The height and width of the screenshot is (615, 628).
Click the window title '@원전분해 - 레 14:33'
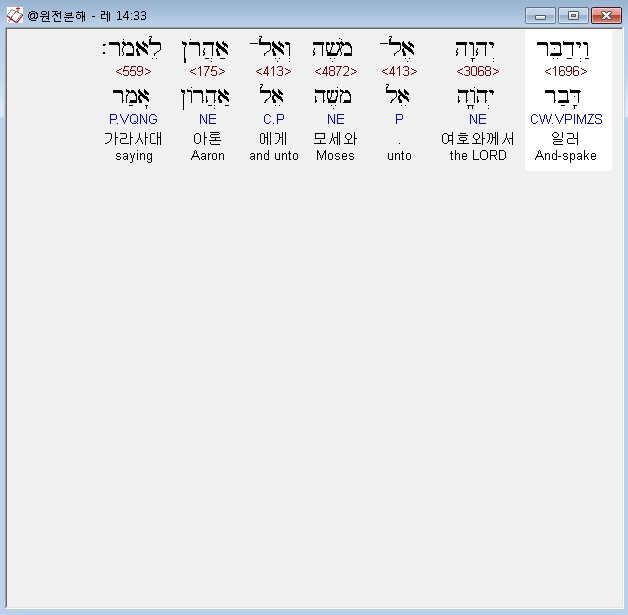(87, 16)
